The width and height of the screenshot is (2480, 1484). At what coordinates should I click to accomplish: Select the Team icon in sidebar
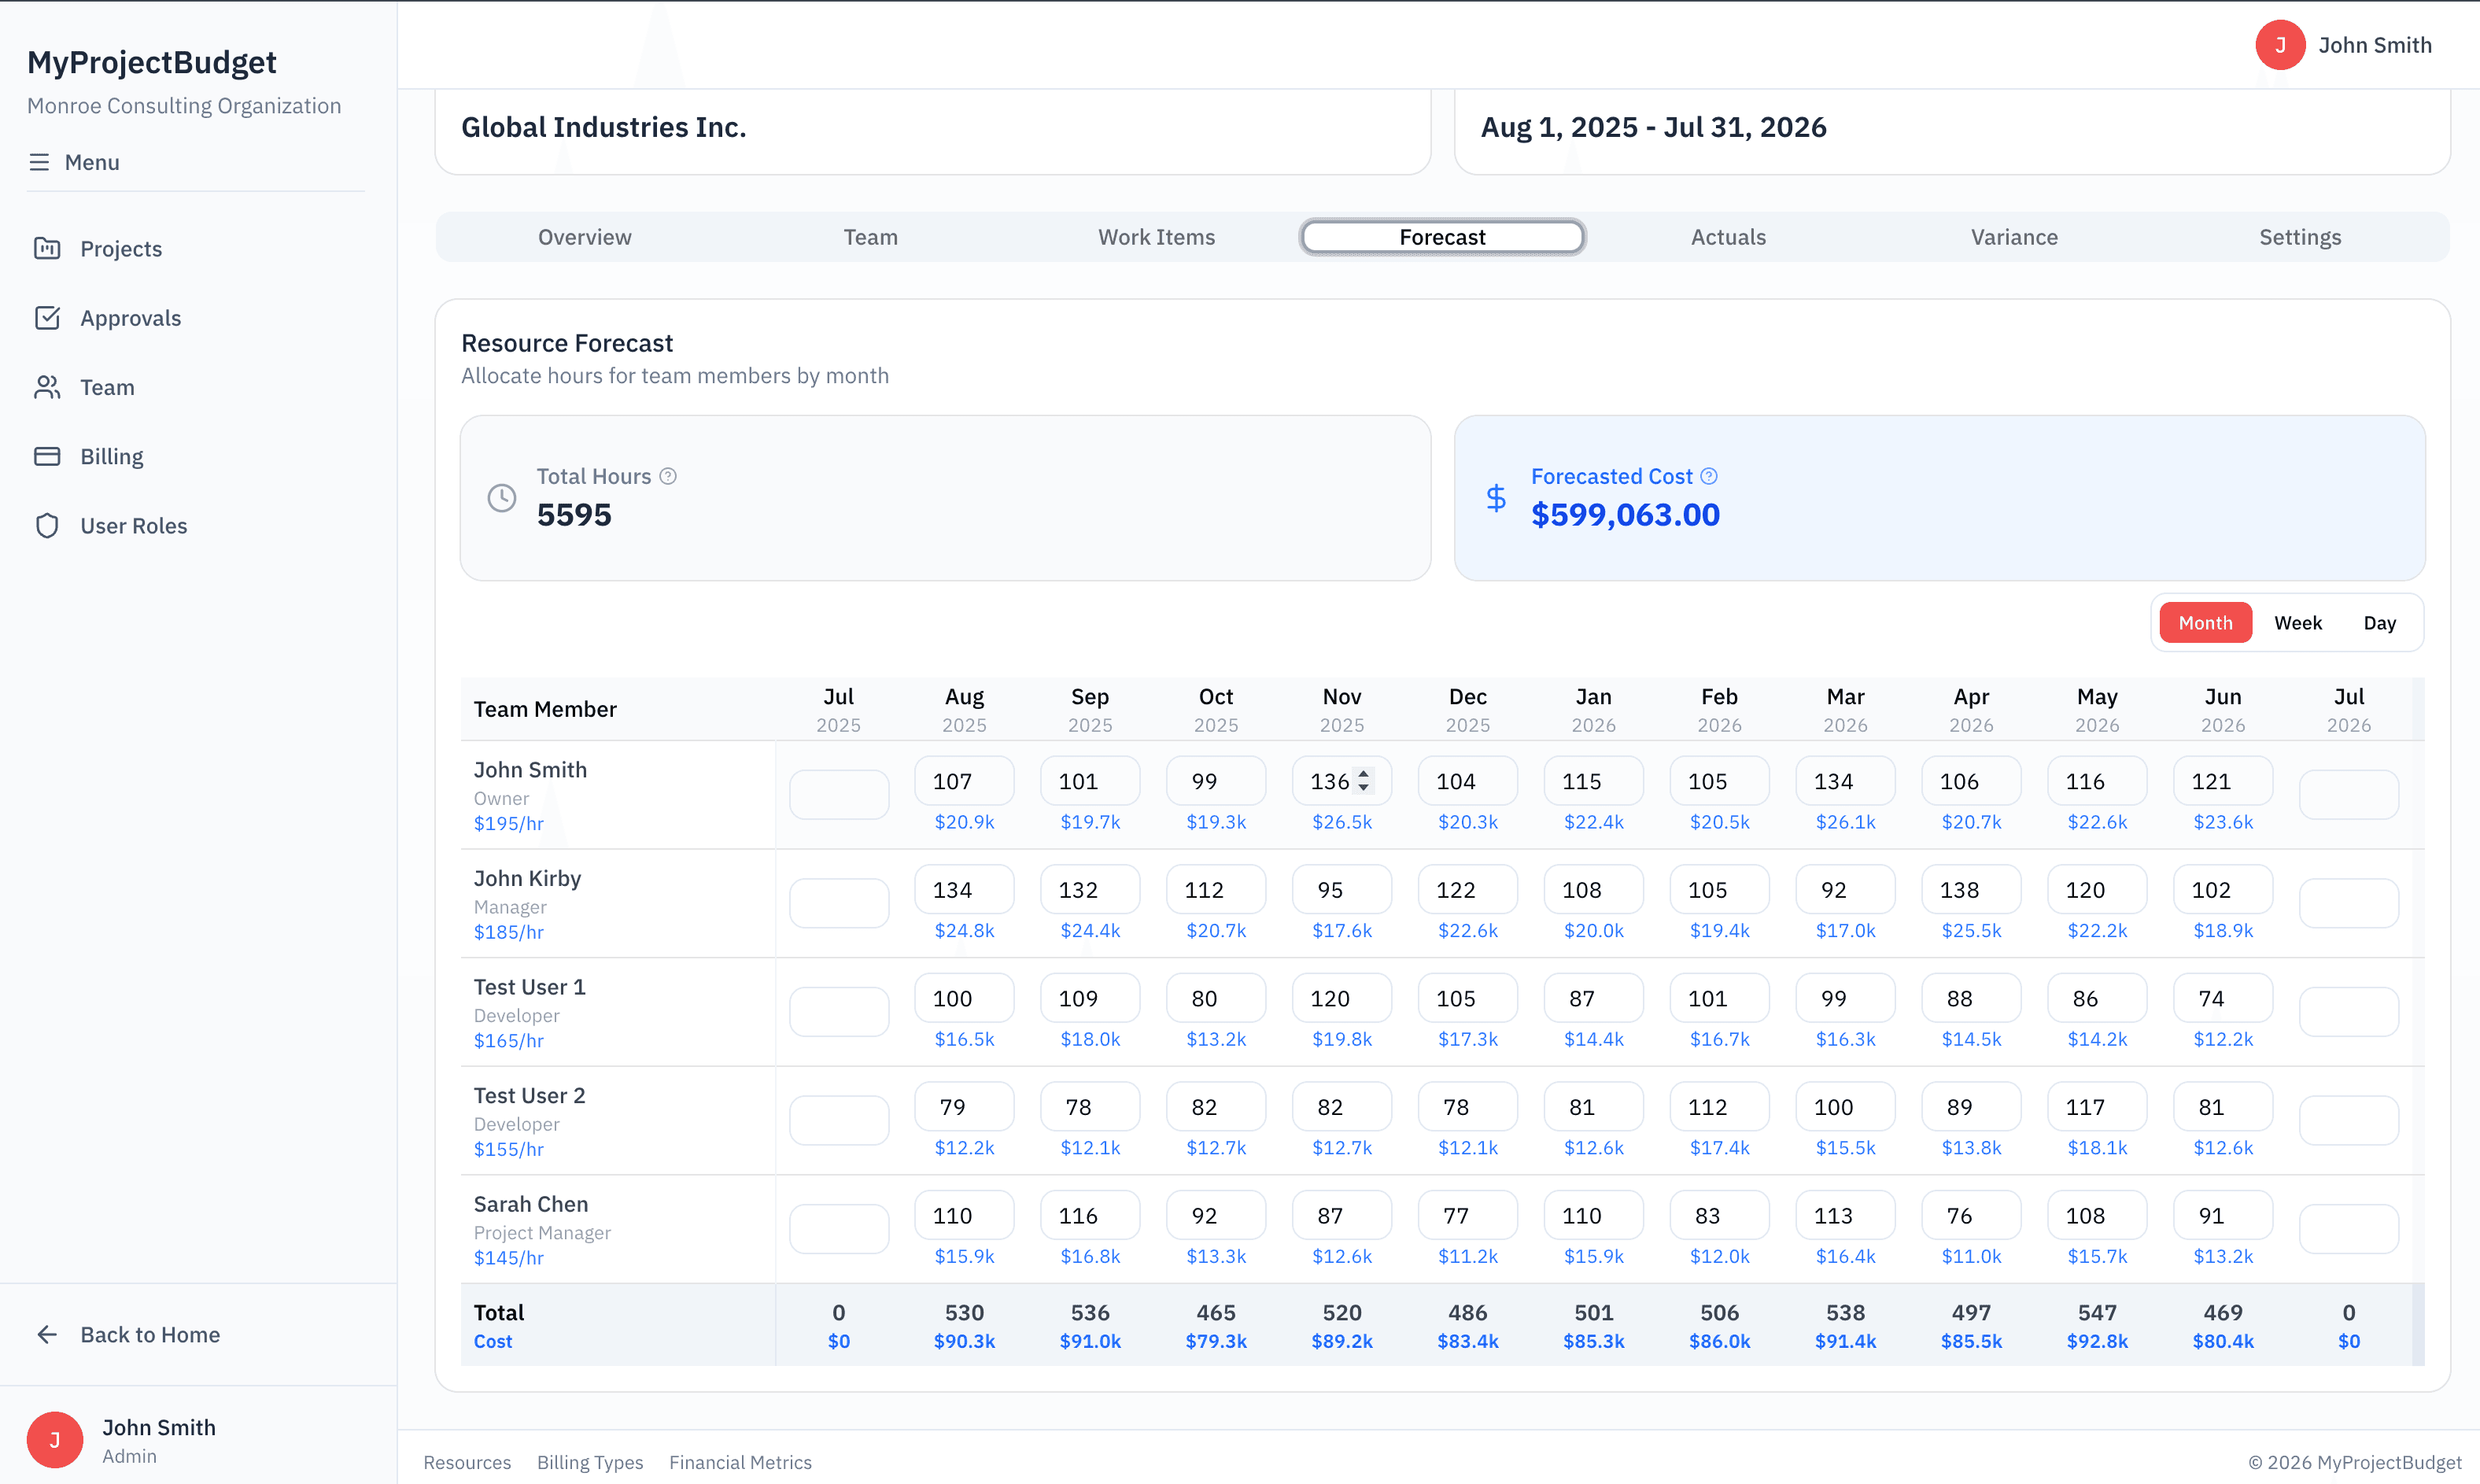tap(47, 387)
